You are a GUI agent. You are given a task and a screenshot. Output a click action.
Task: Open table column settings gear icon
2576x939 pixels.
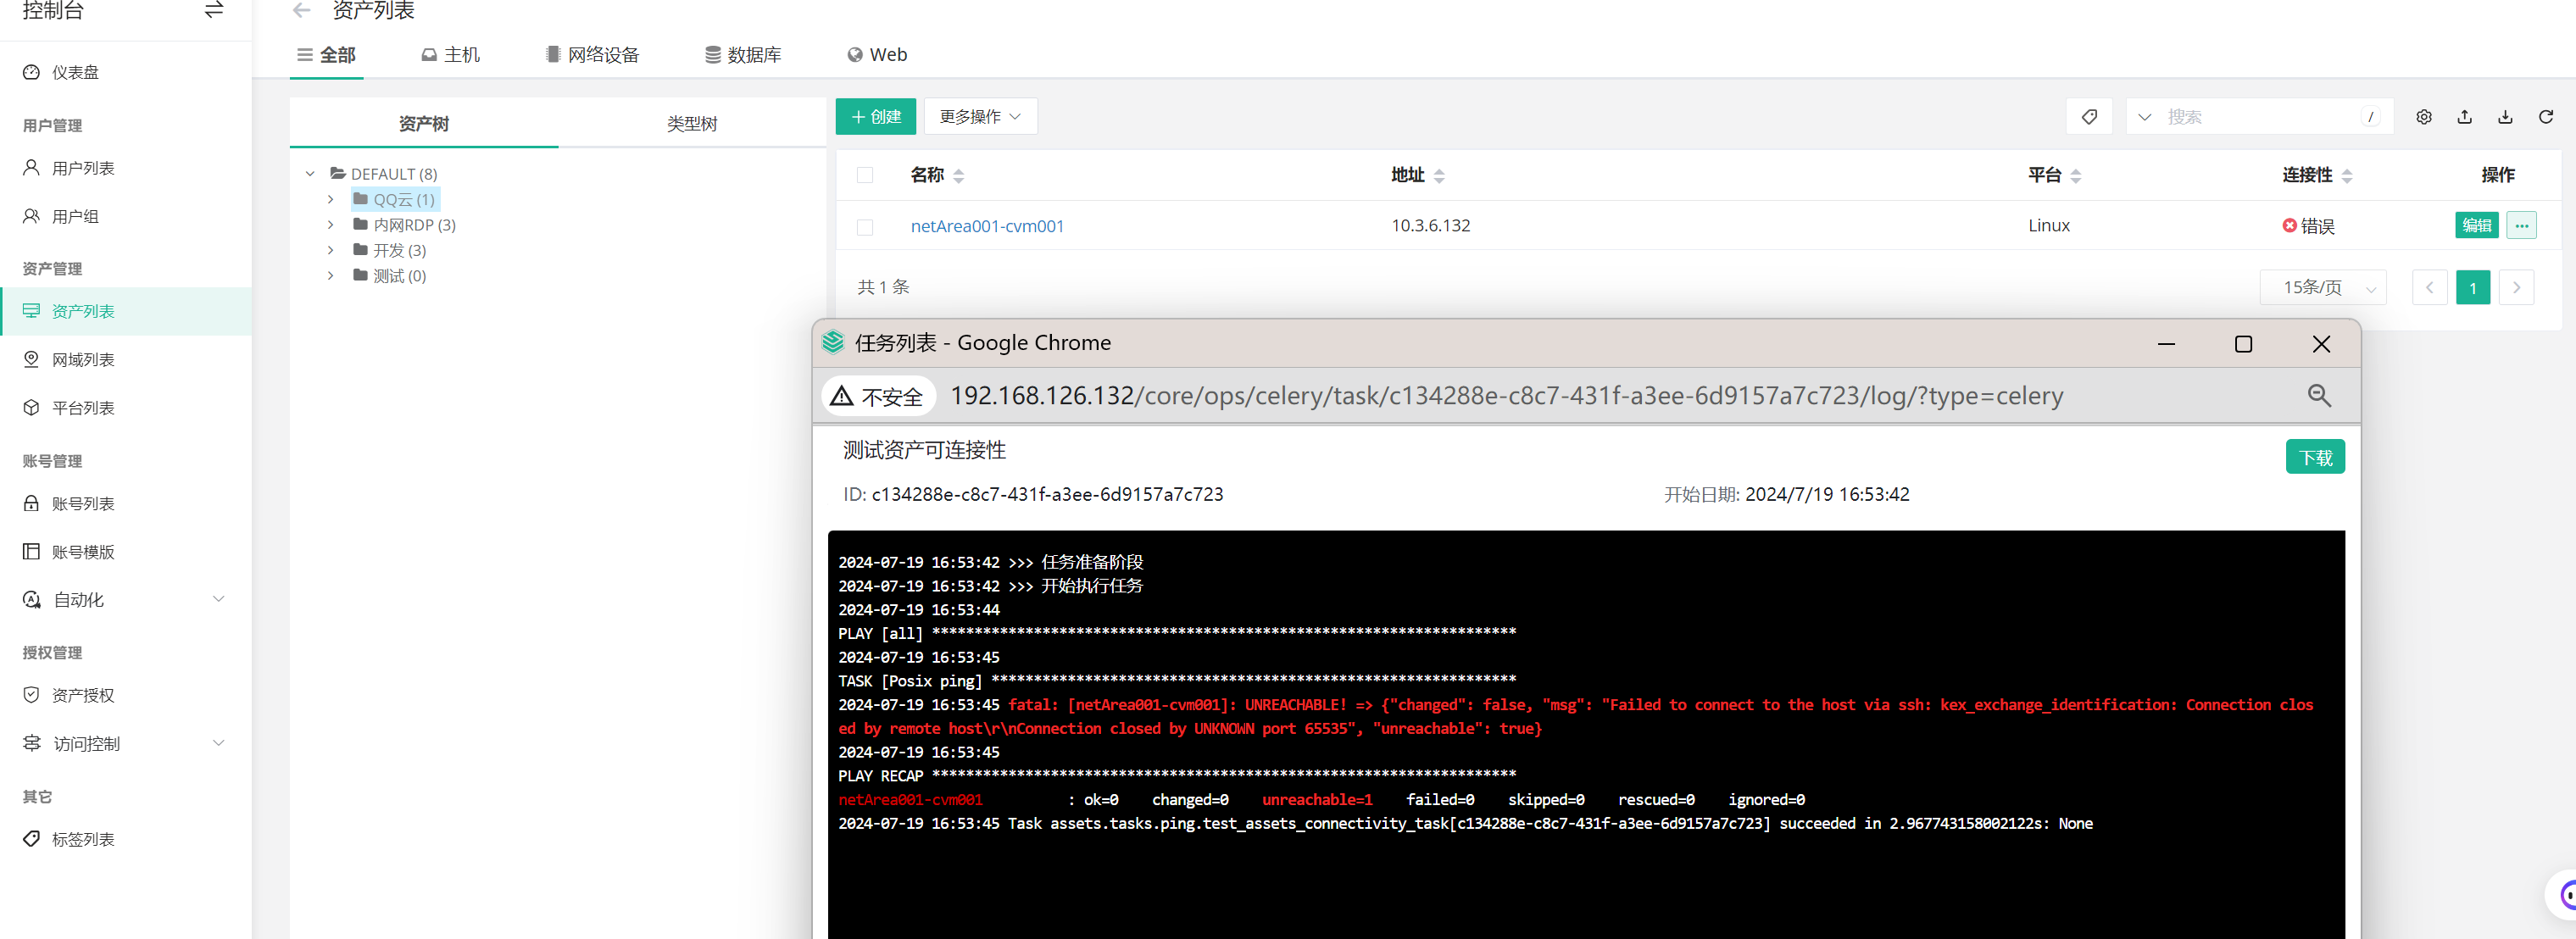tap(2424, 117)
